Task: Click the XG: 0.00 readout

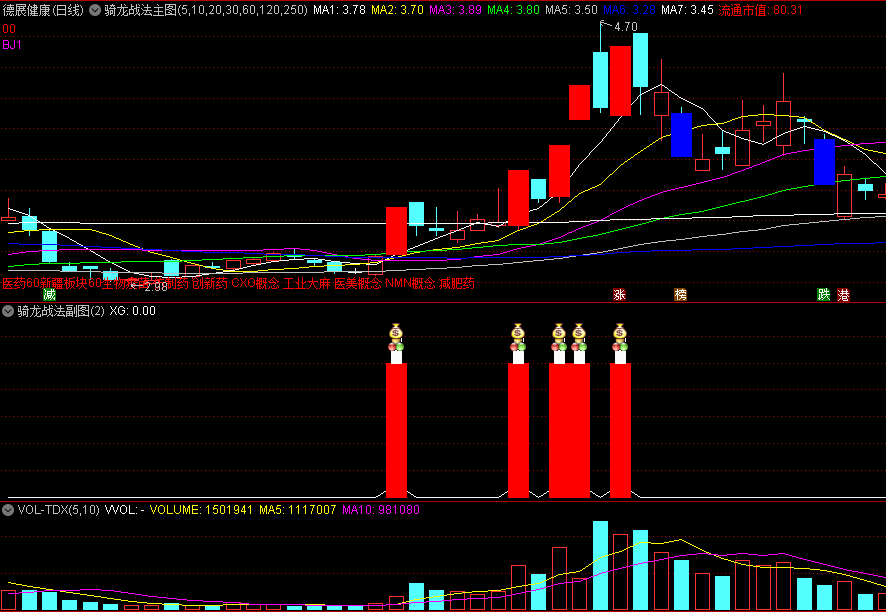Action: (x=132, y=311)
